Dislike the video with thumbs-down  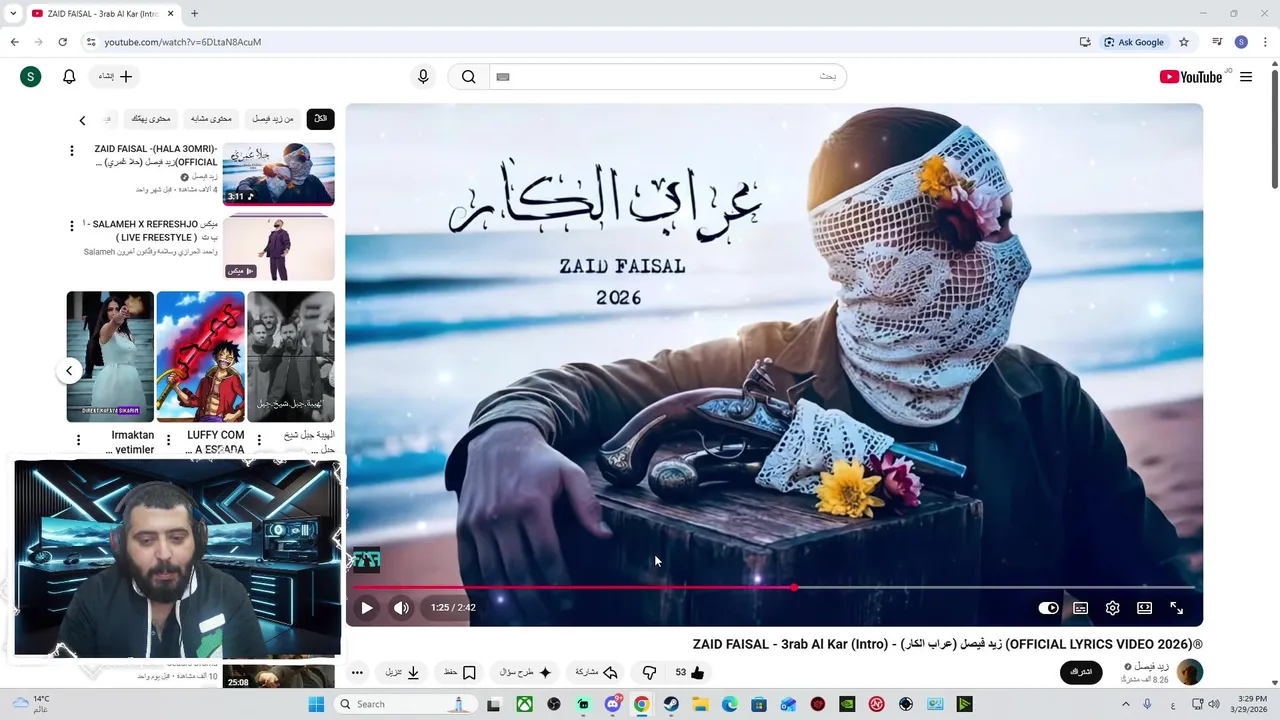(x=649, y=672)
